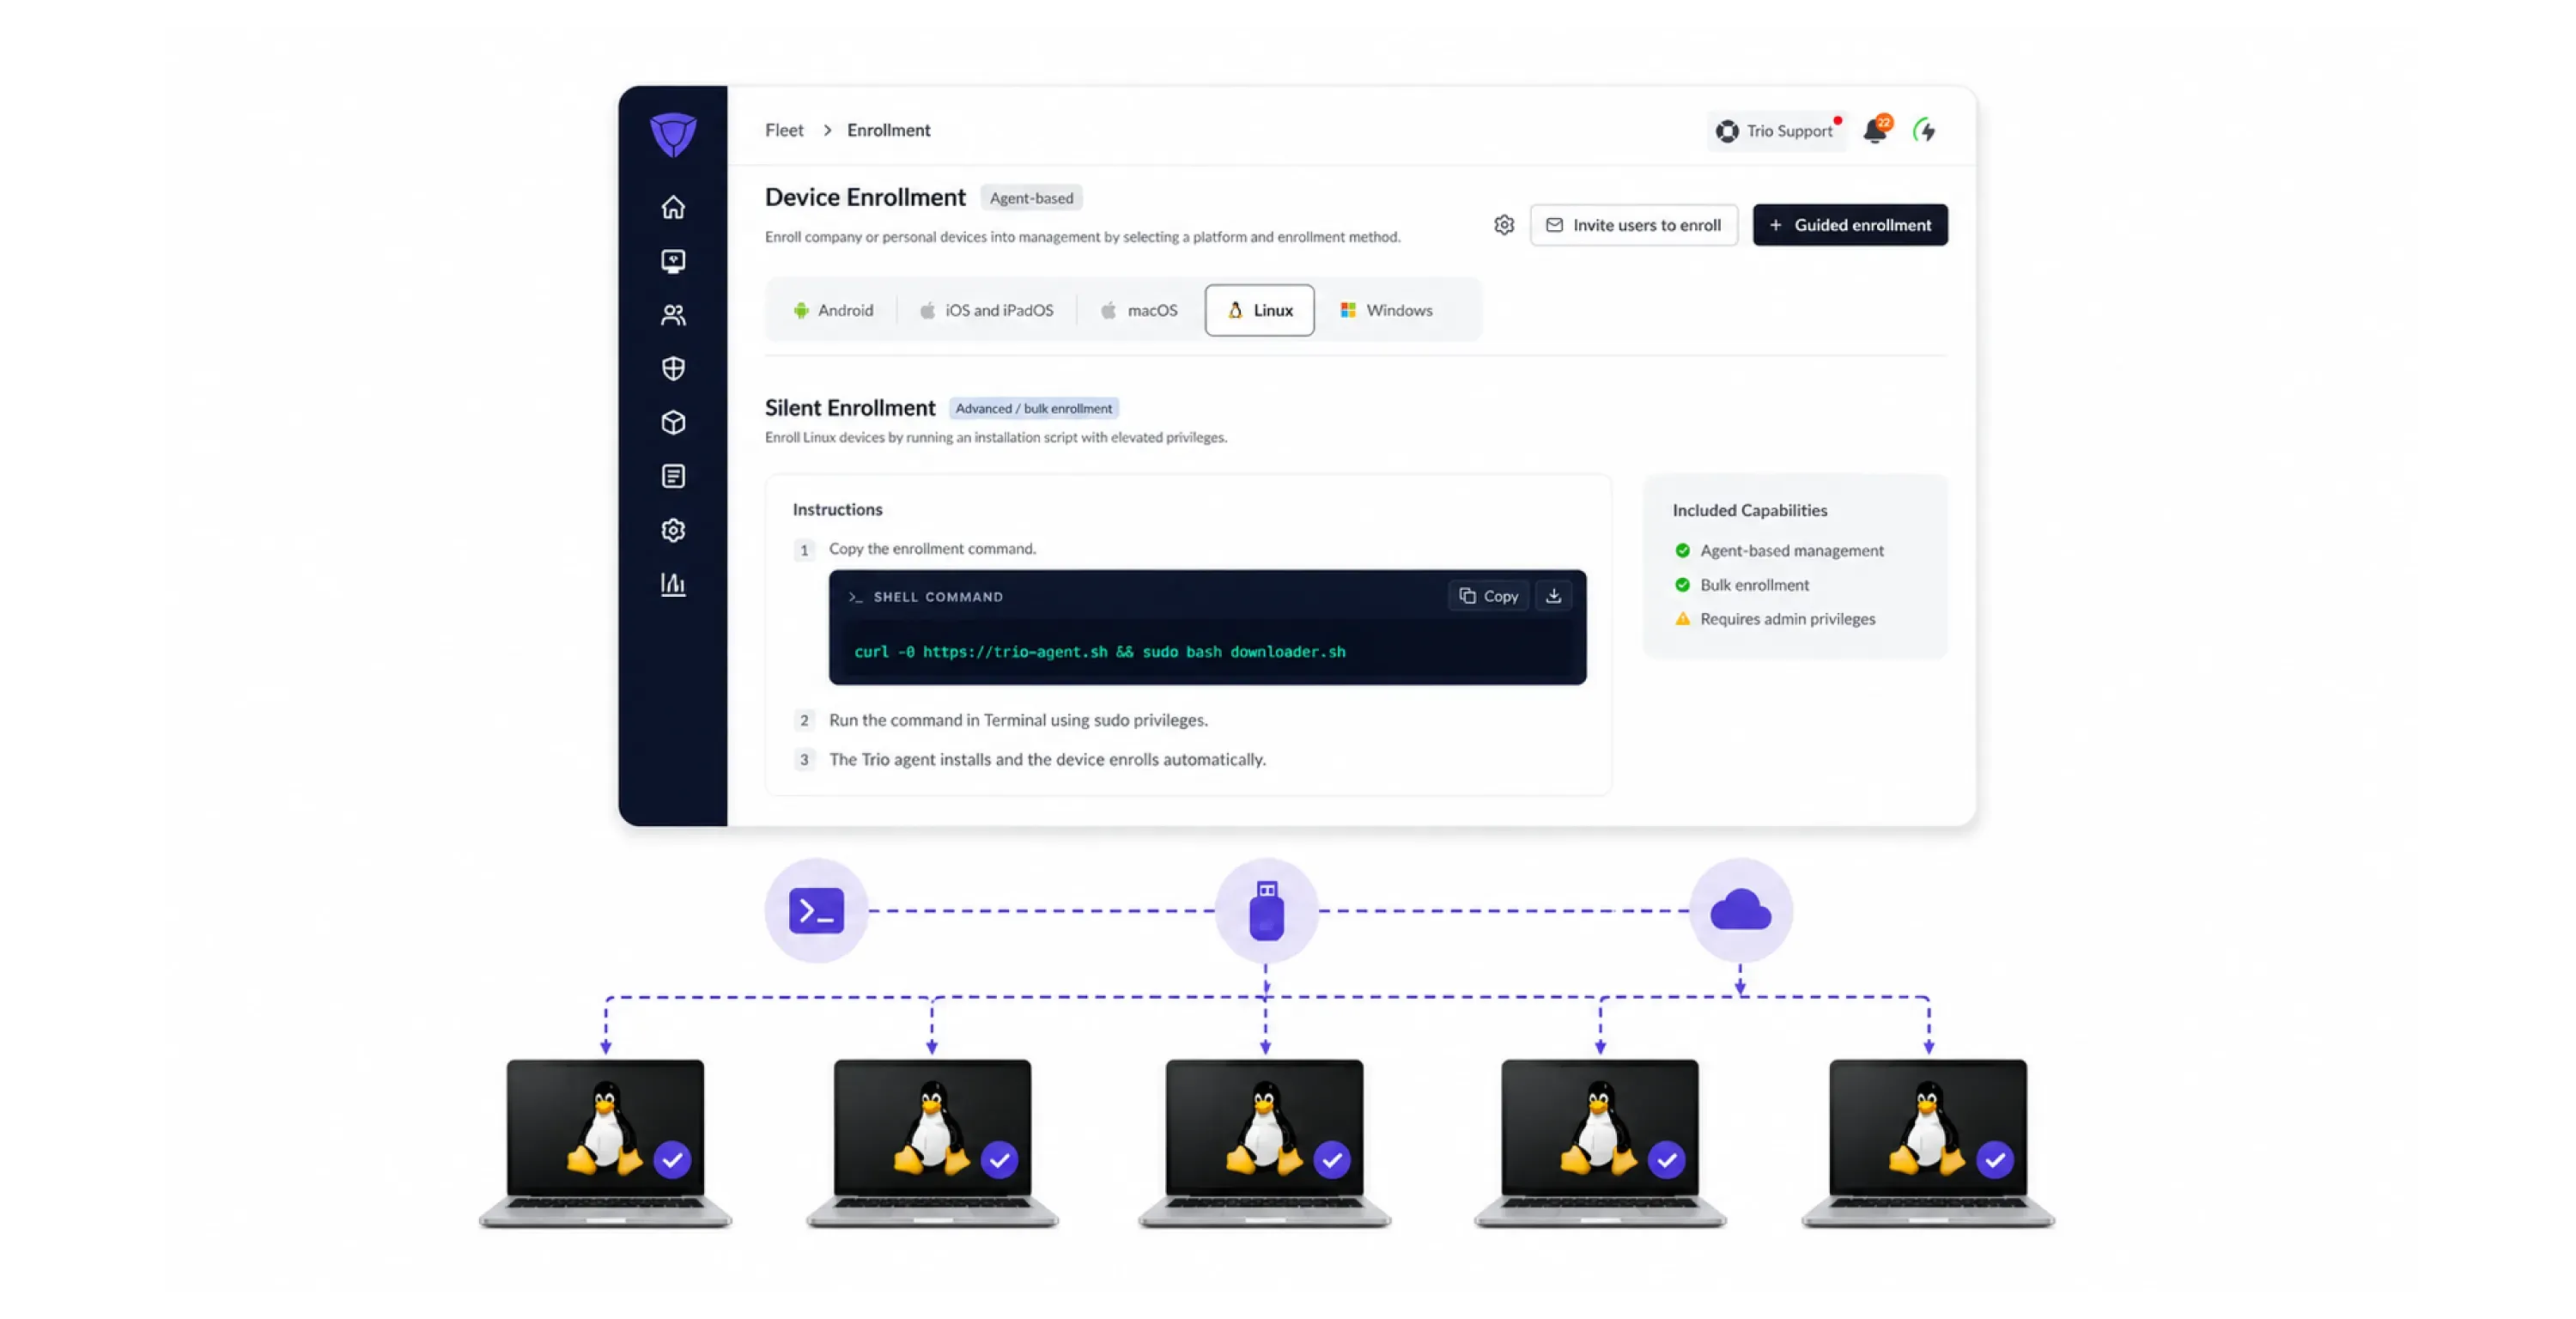Open the document list sidebar icon
2576x1319 pixels.
tap(673, 476)
